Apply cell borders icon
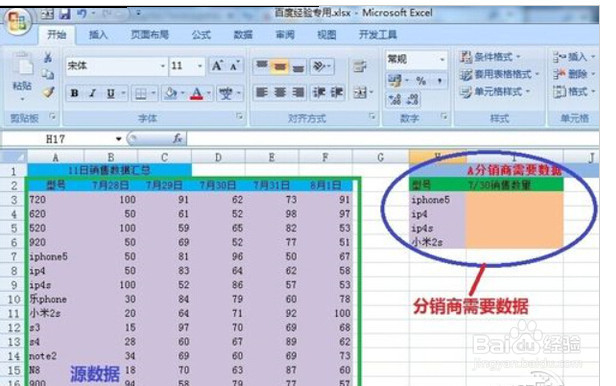Viewport: 616px width, 386px height. [141, 93]
